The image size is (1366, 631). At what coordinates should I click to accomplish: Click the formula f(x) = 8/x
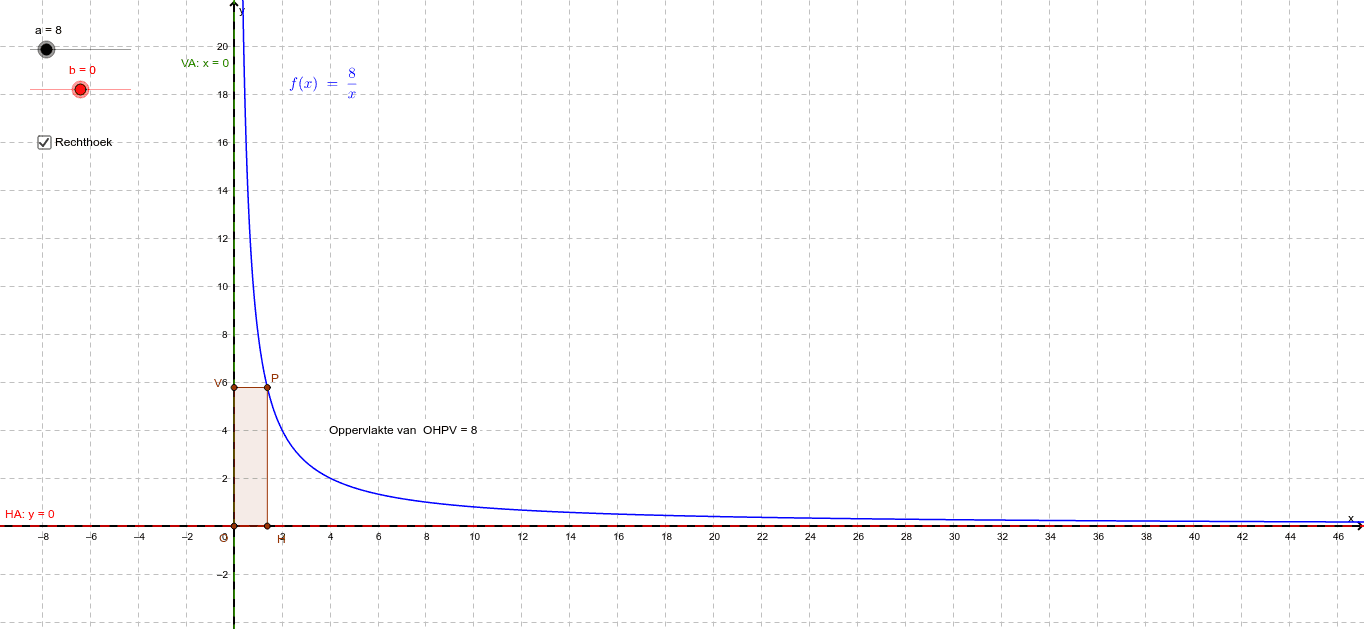323,83
